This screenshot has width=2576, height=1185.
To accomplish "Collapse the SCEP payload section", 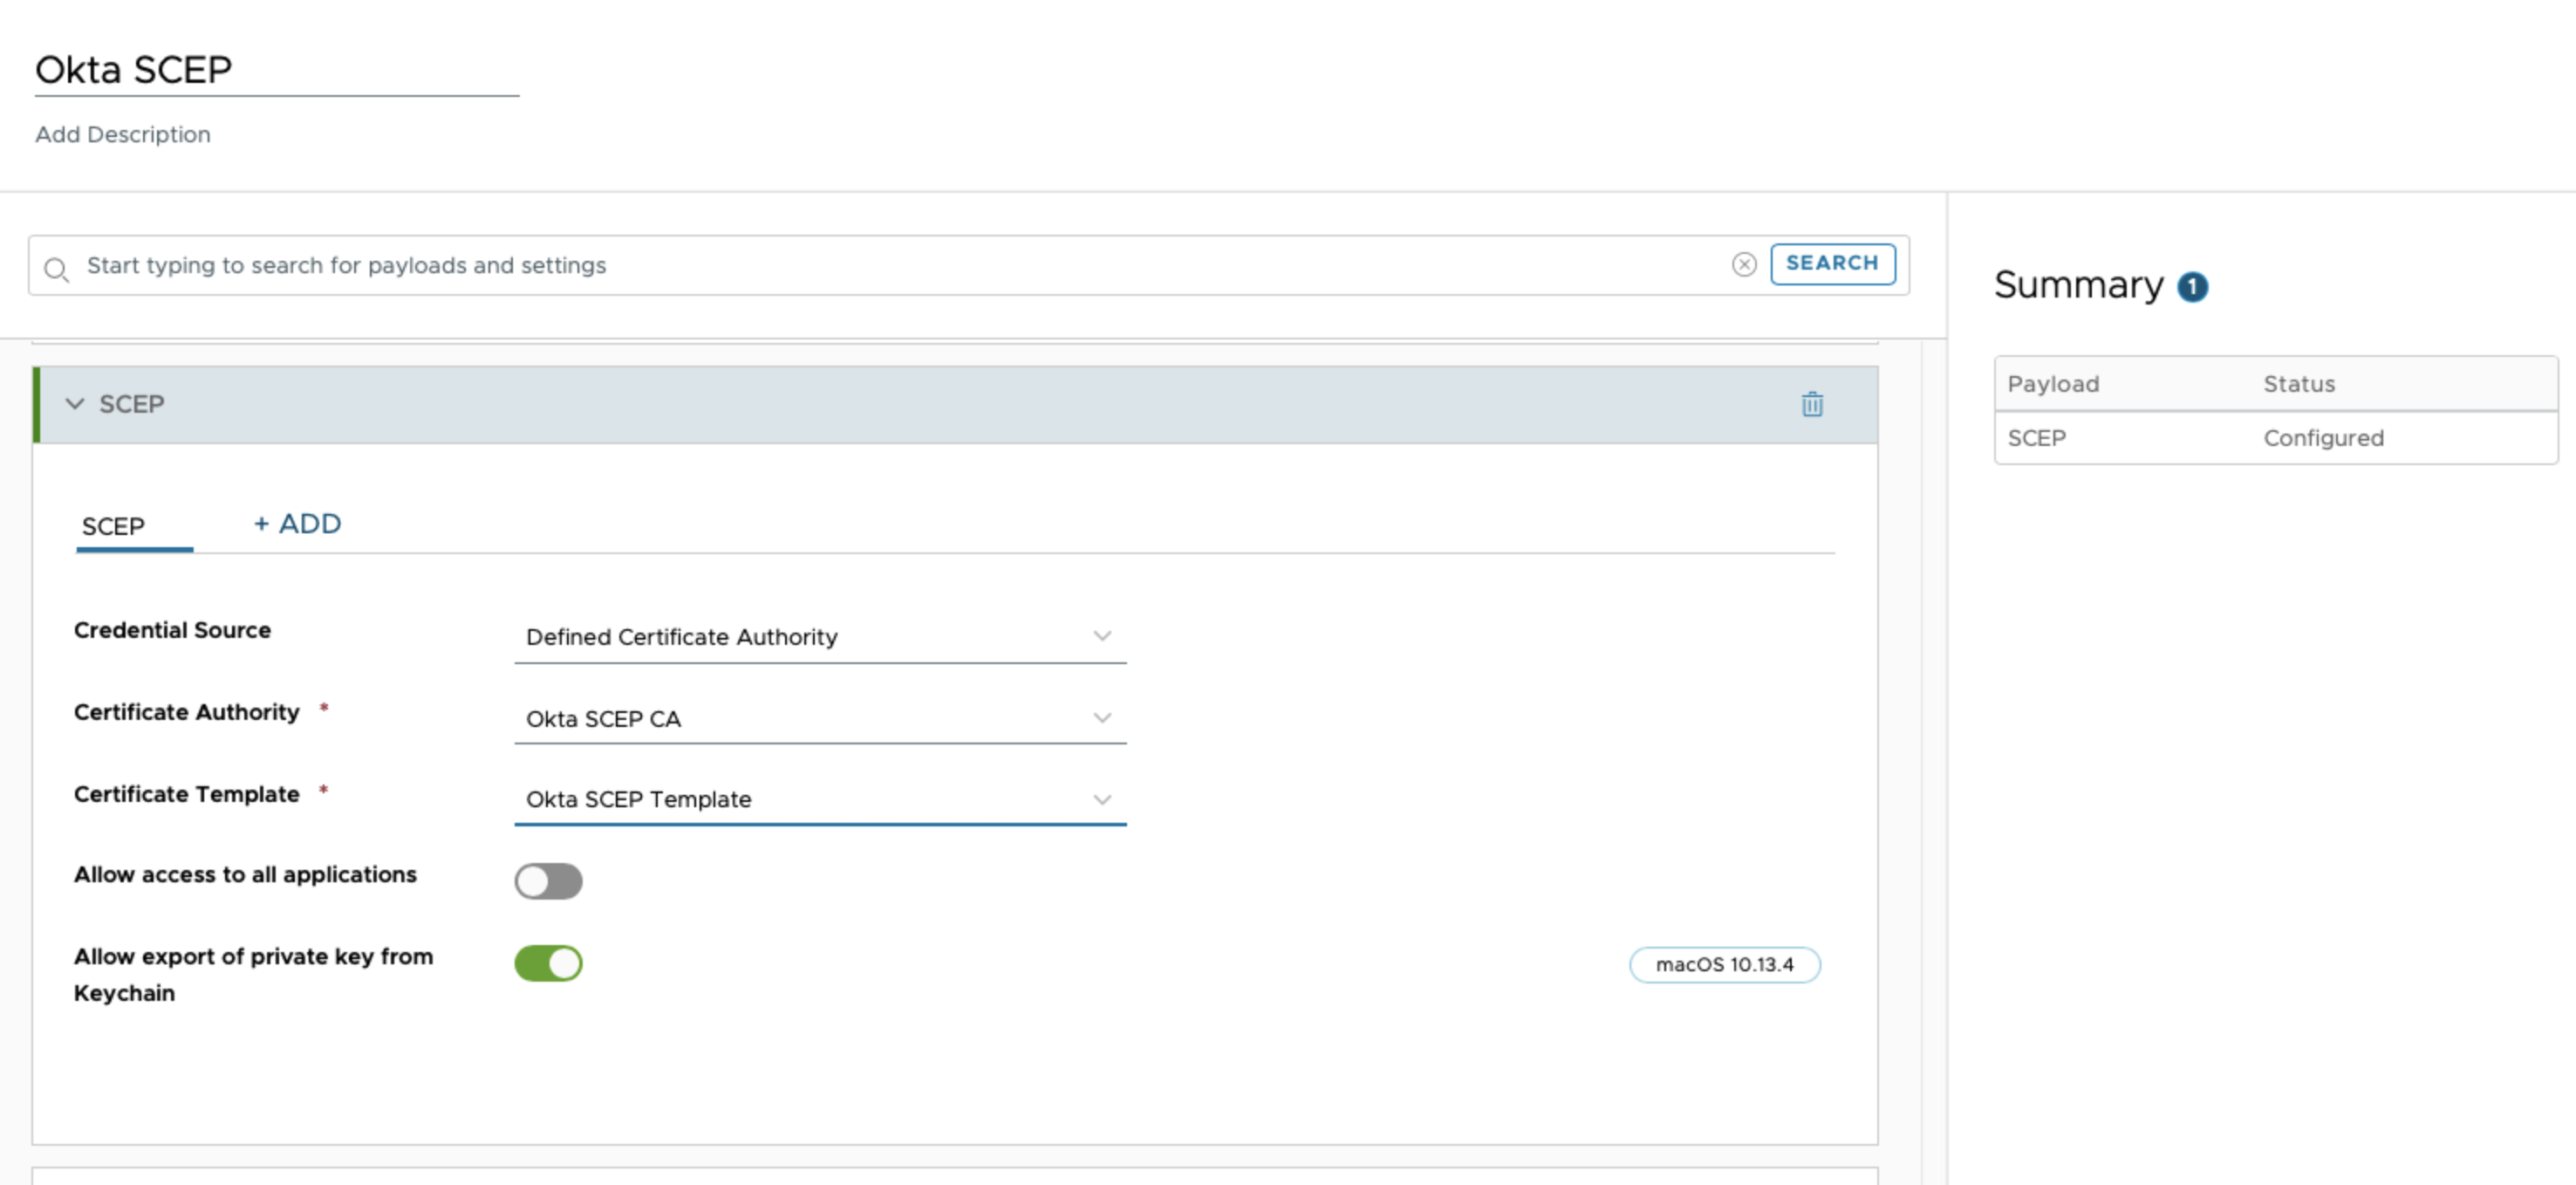I will coord(75,404).
